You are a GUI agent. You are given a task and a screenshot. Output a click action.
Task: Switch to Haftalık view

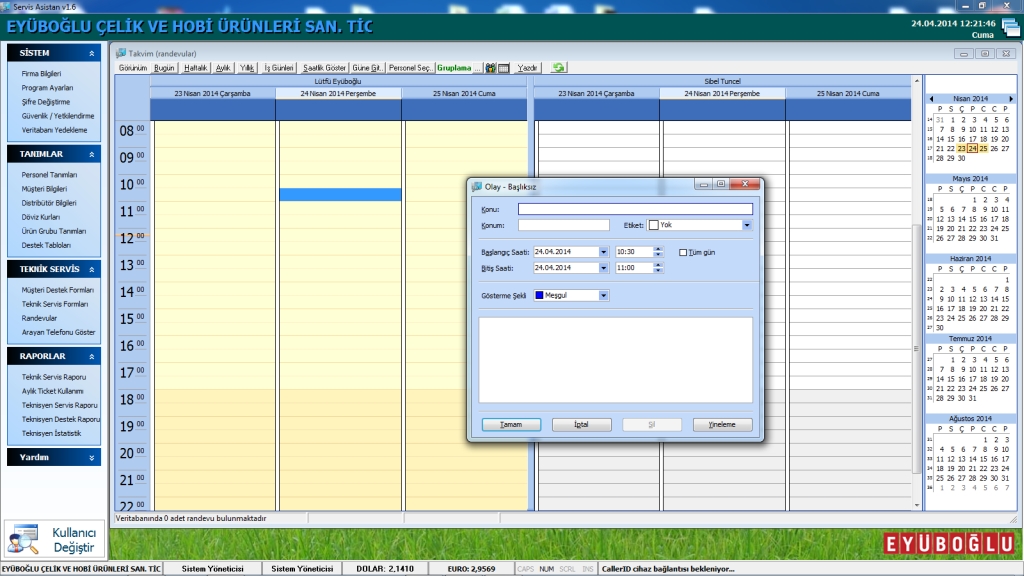[195, 68]
